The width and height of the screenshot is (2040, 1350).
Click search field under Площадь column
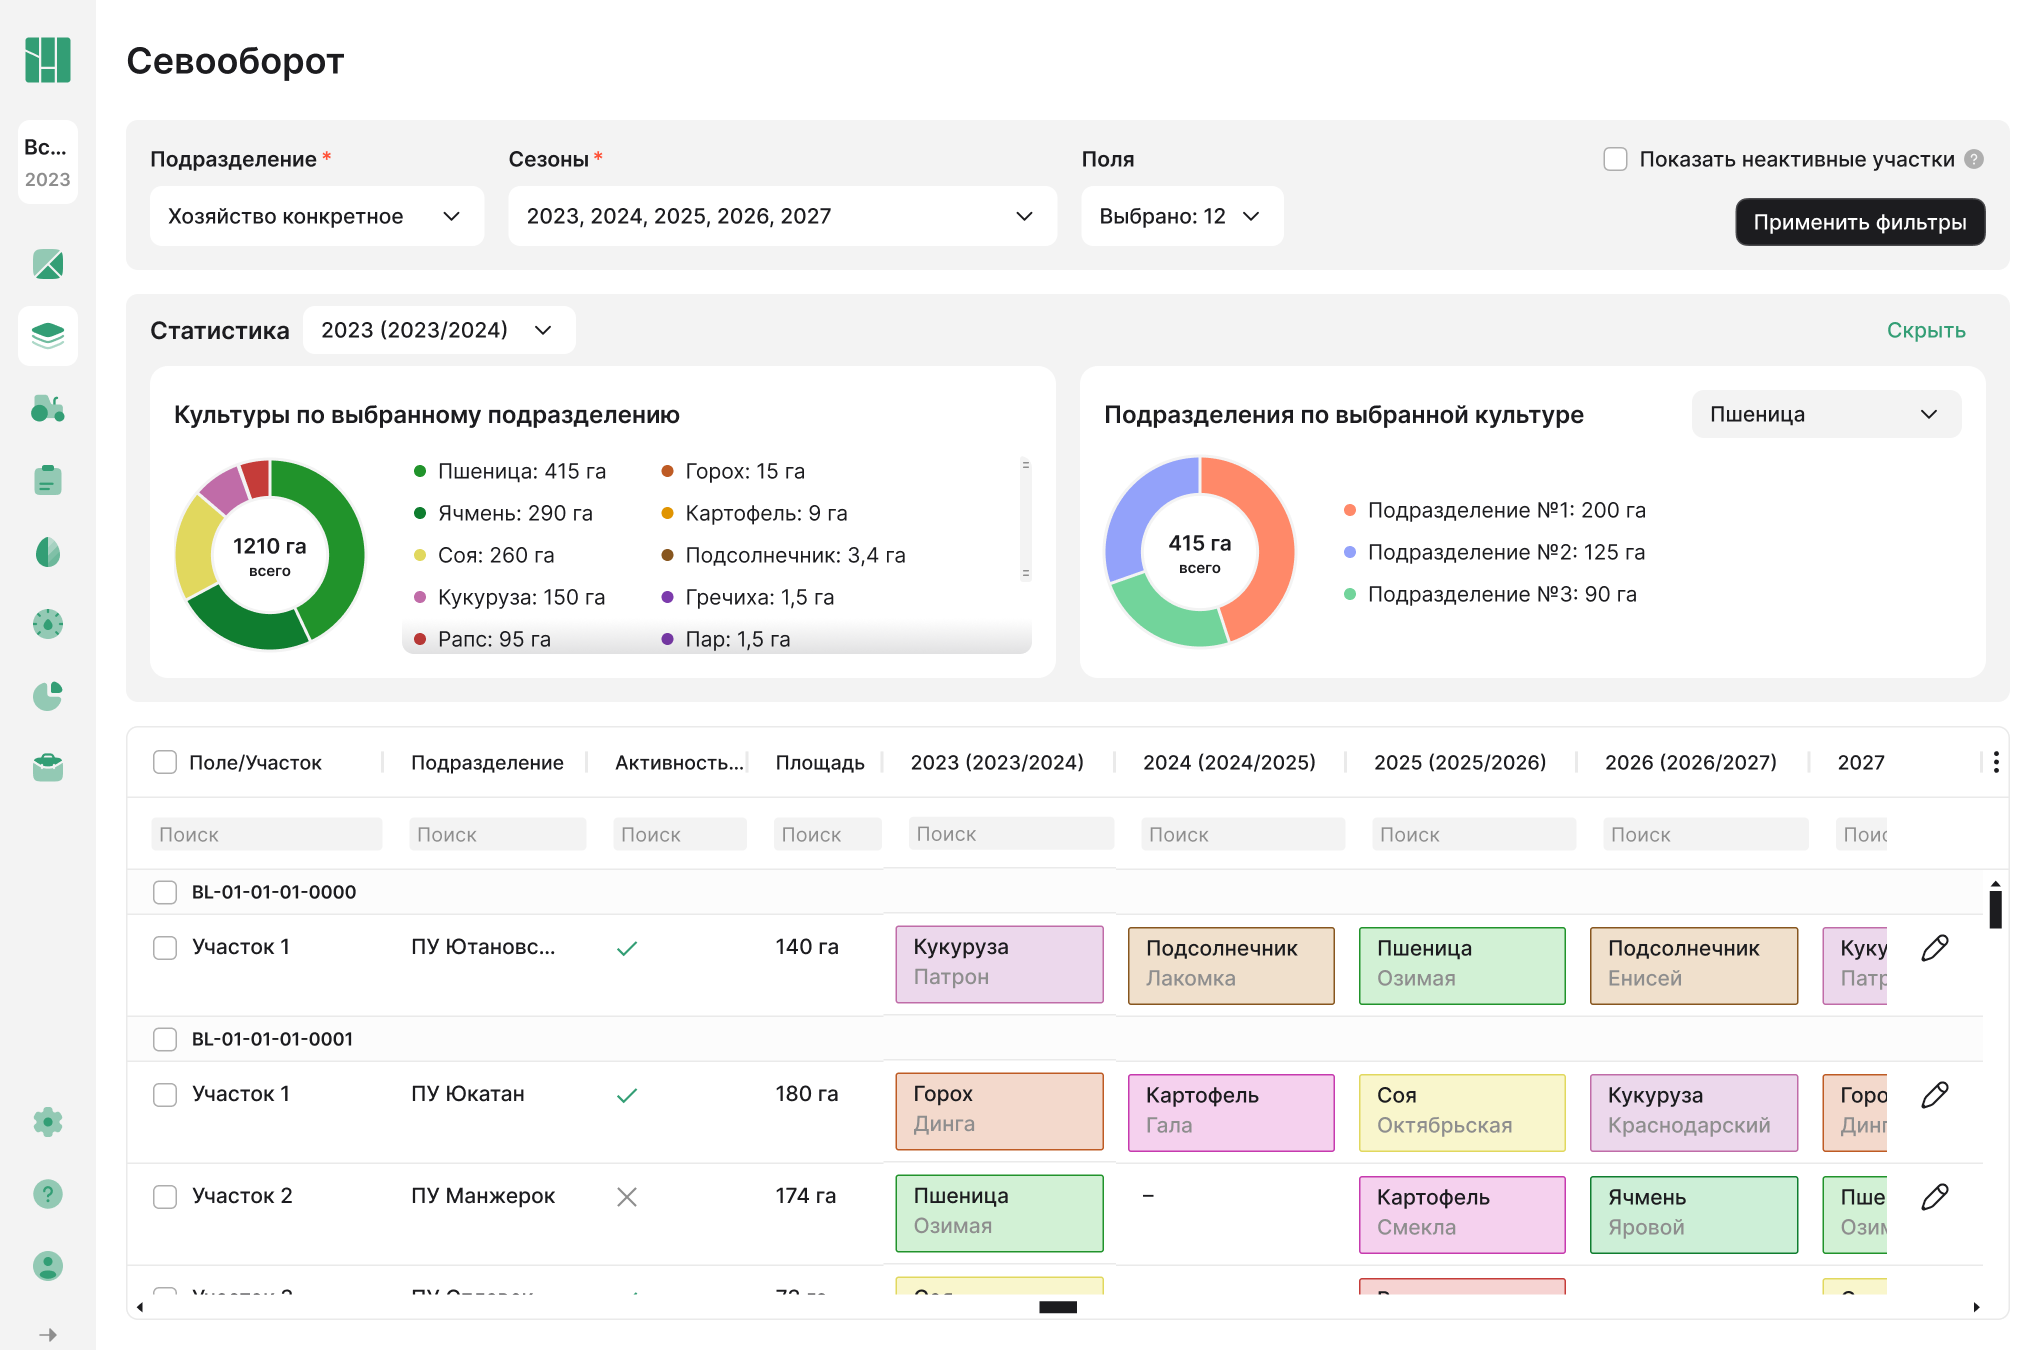826,834
